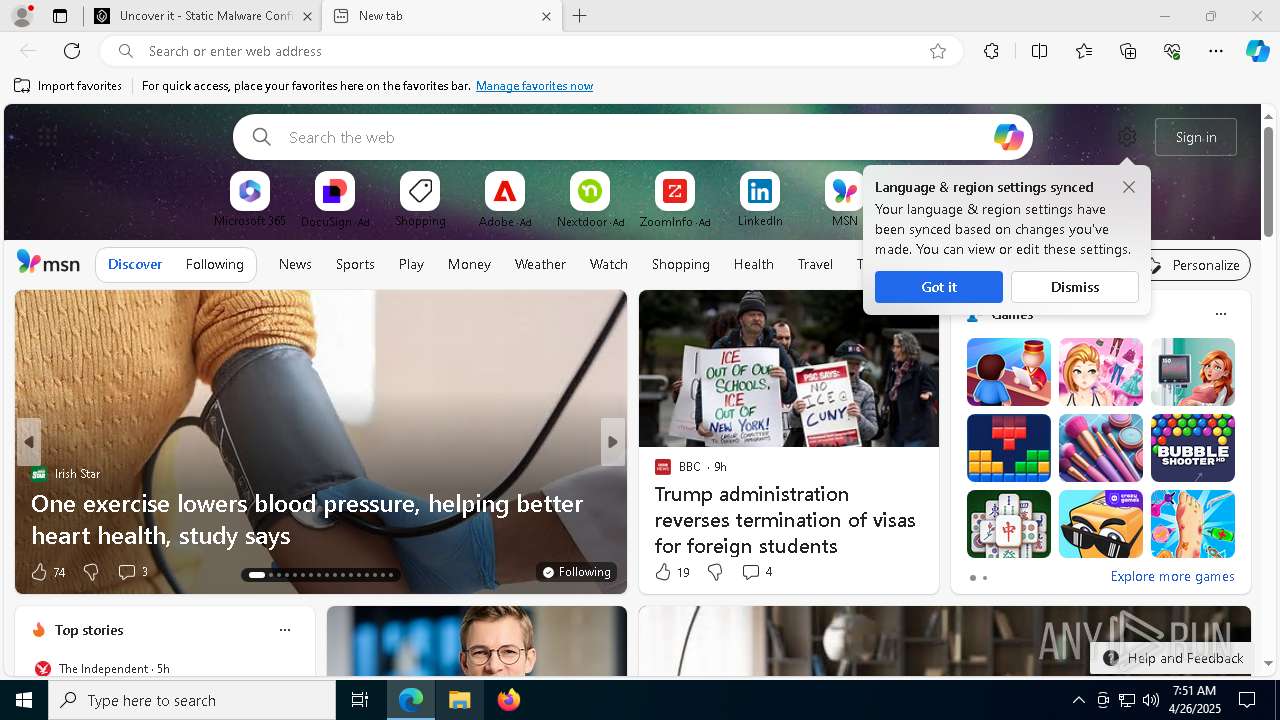Viewport: 1280px width, 720px height.
Task: Open Microsoft 365 quick link
Action: [x=250, y=199]
